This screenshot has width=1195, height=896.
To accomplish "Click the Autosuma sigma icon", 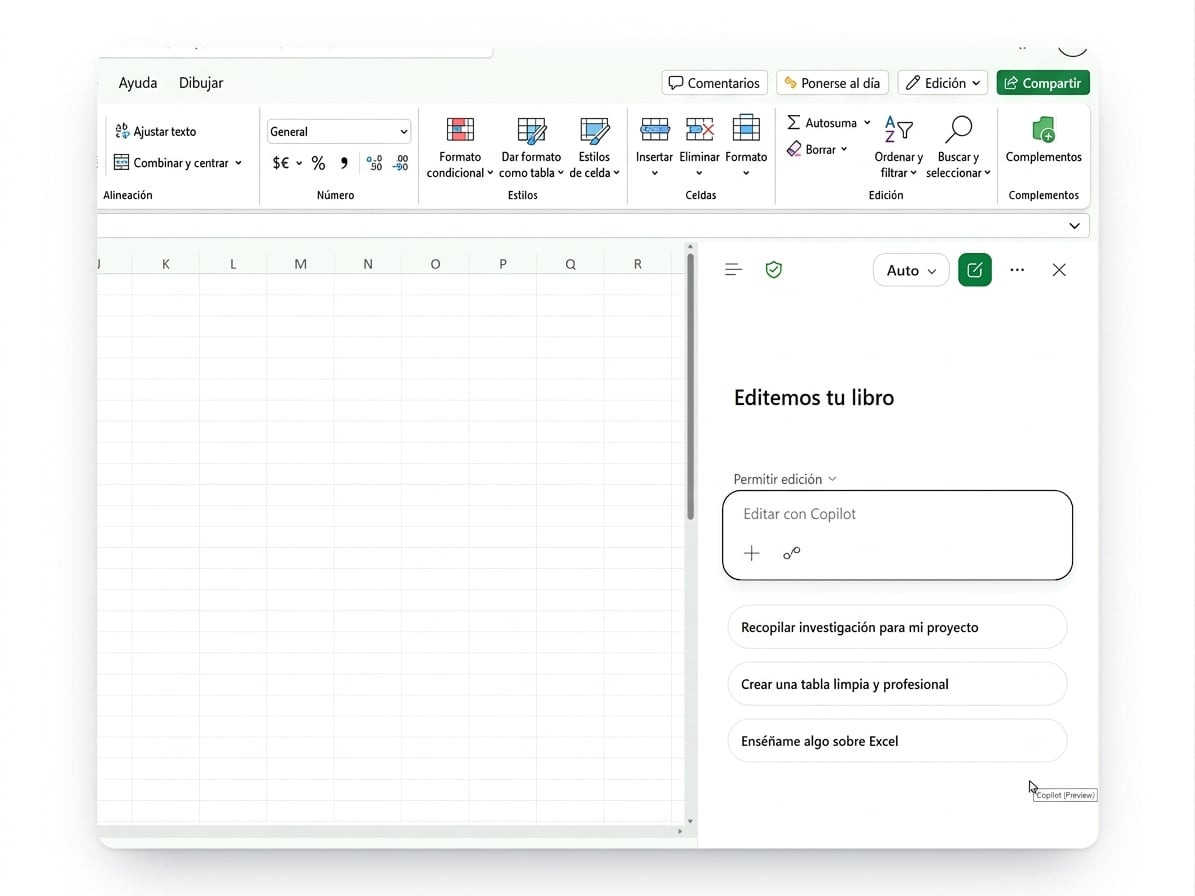I will point(793,123).
